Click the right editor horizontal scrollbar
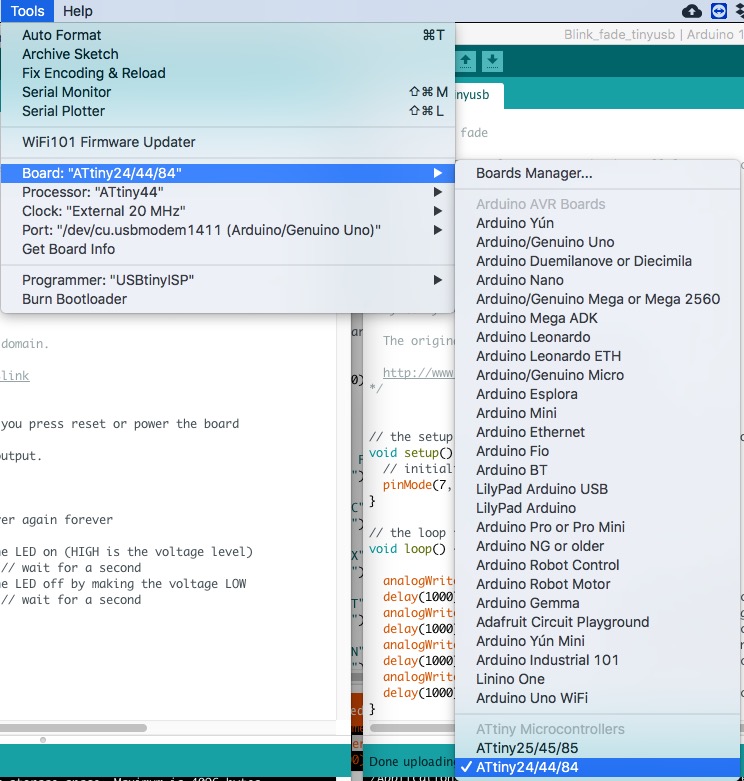This screenshot has width=744, height=781. click(412, 728)
